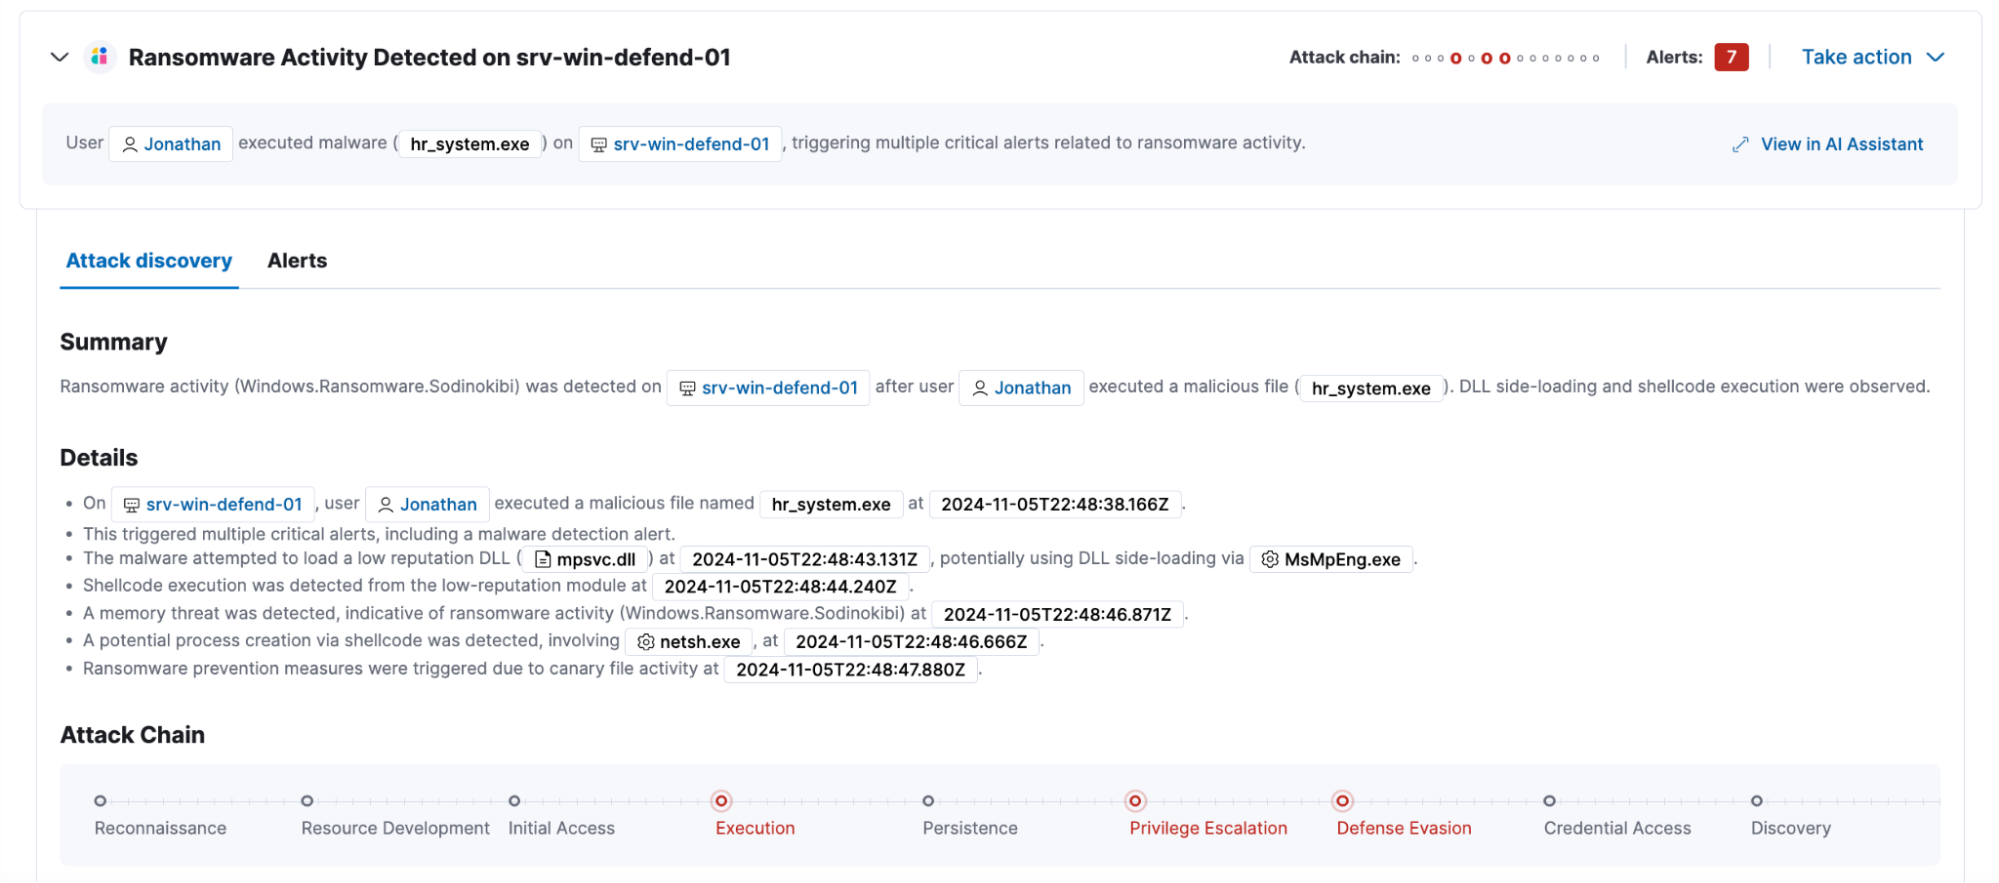Open View in AI Assistant link
1999x883 pixels.
1841,144
